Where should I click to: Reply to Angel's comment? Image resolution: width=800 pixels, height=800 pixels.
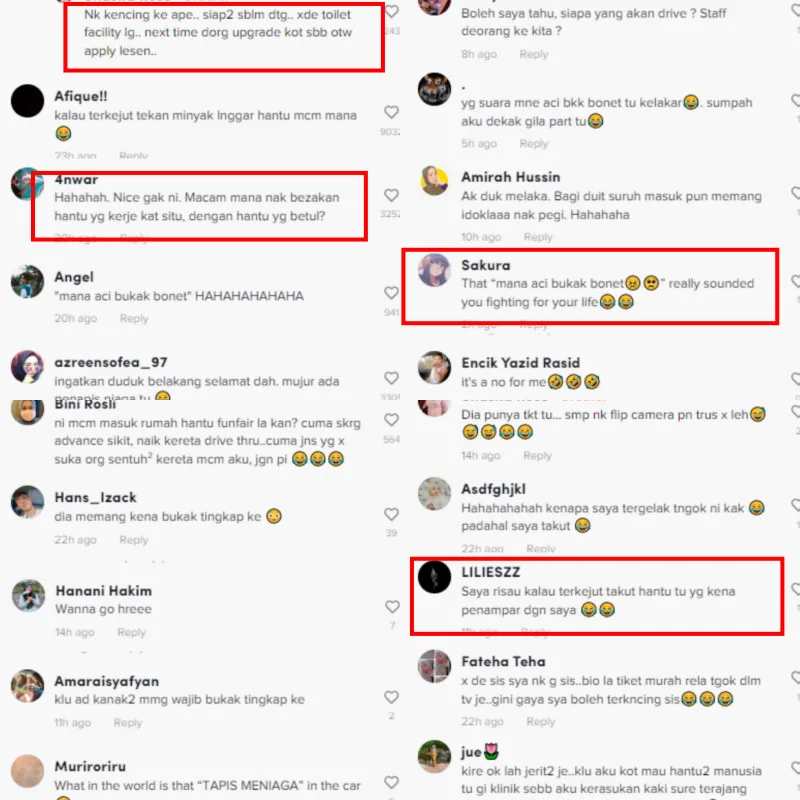(x=134, y=318)
